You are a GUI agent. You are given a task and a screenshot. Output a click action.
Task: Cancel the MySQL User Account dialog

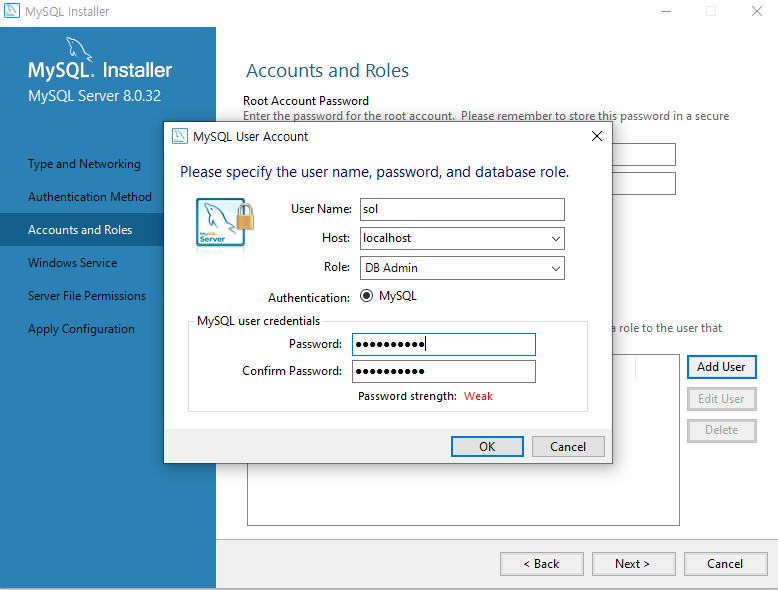[568, 447]
